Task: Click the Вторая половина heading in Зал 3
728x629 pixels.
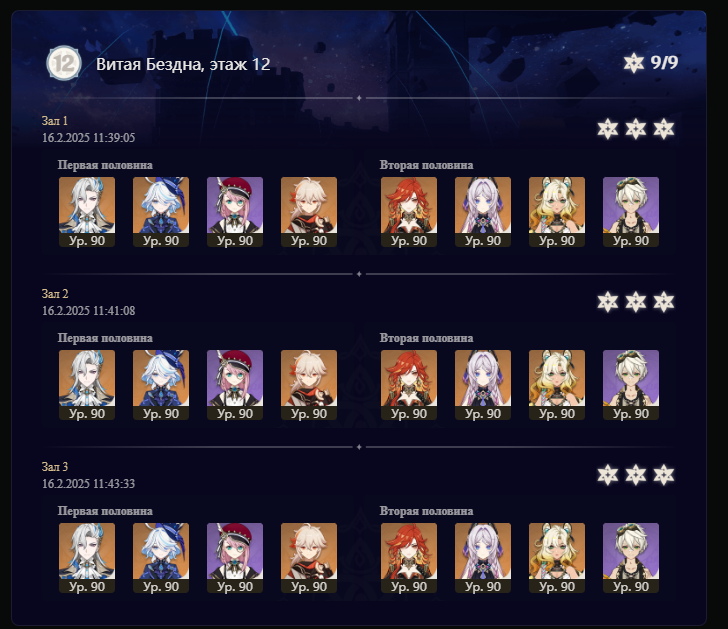Action: [426, 511]
